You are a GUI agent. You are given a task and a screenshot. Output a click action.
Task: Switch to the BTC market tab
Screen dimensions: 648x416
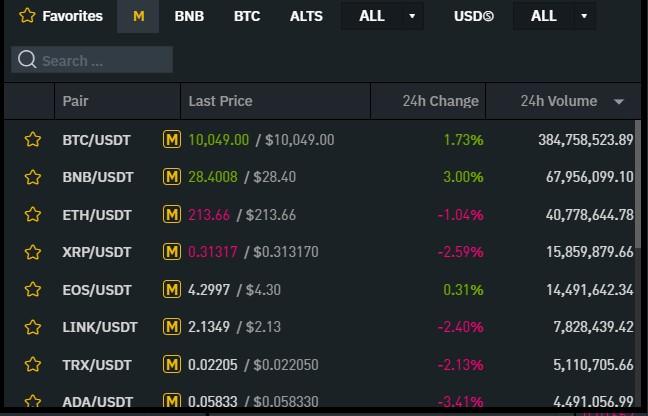click(x=247, y=16)
